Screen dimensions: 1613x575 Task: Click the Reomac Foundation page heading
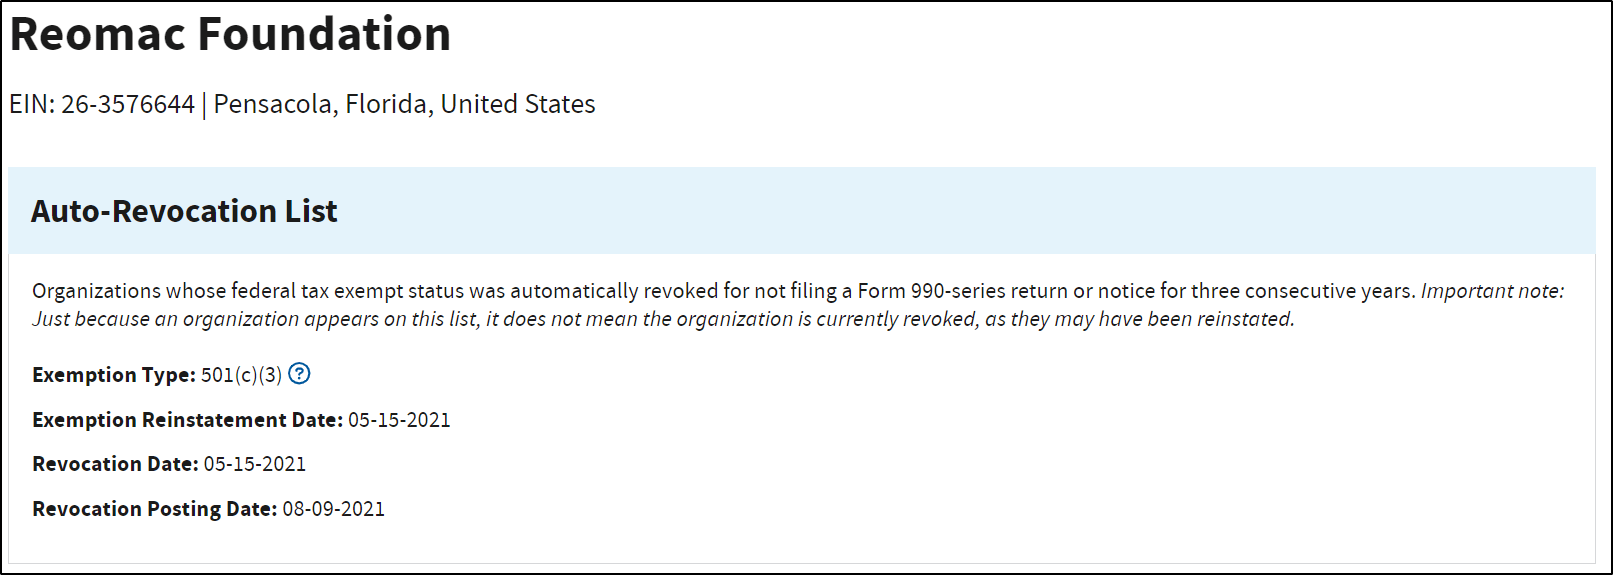coord(230,34)
